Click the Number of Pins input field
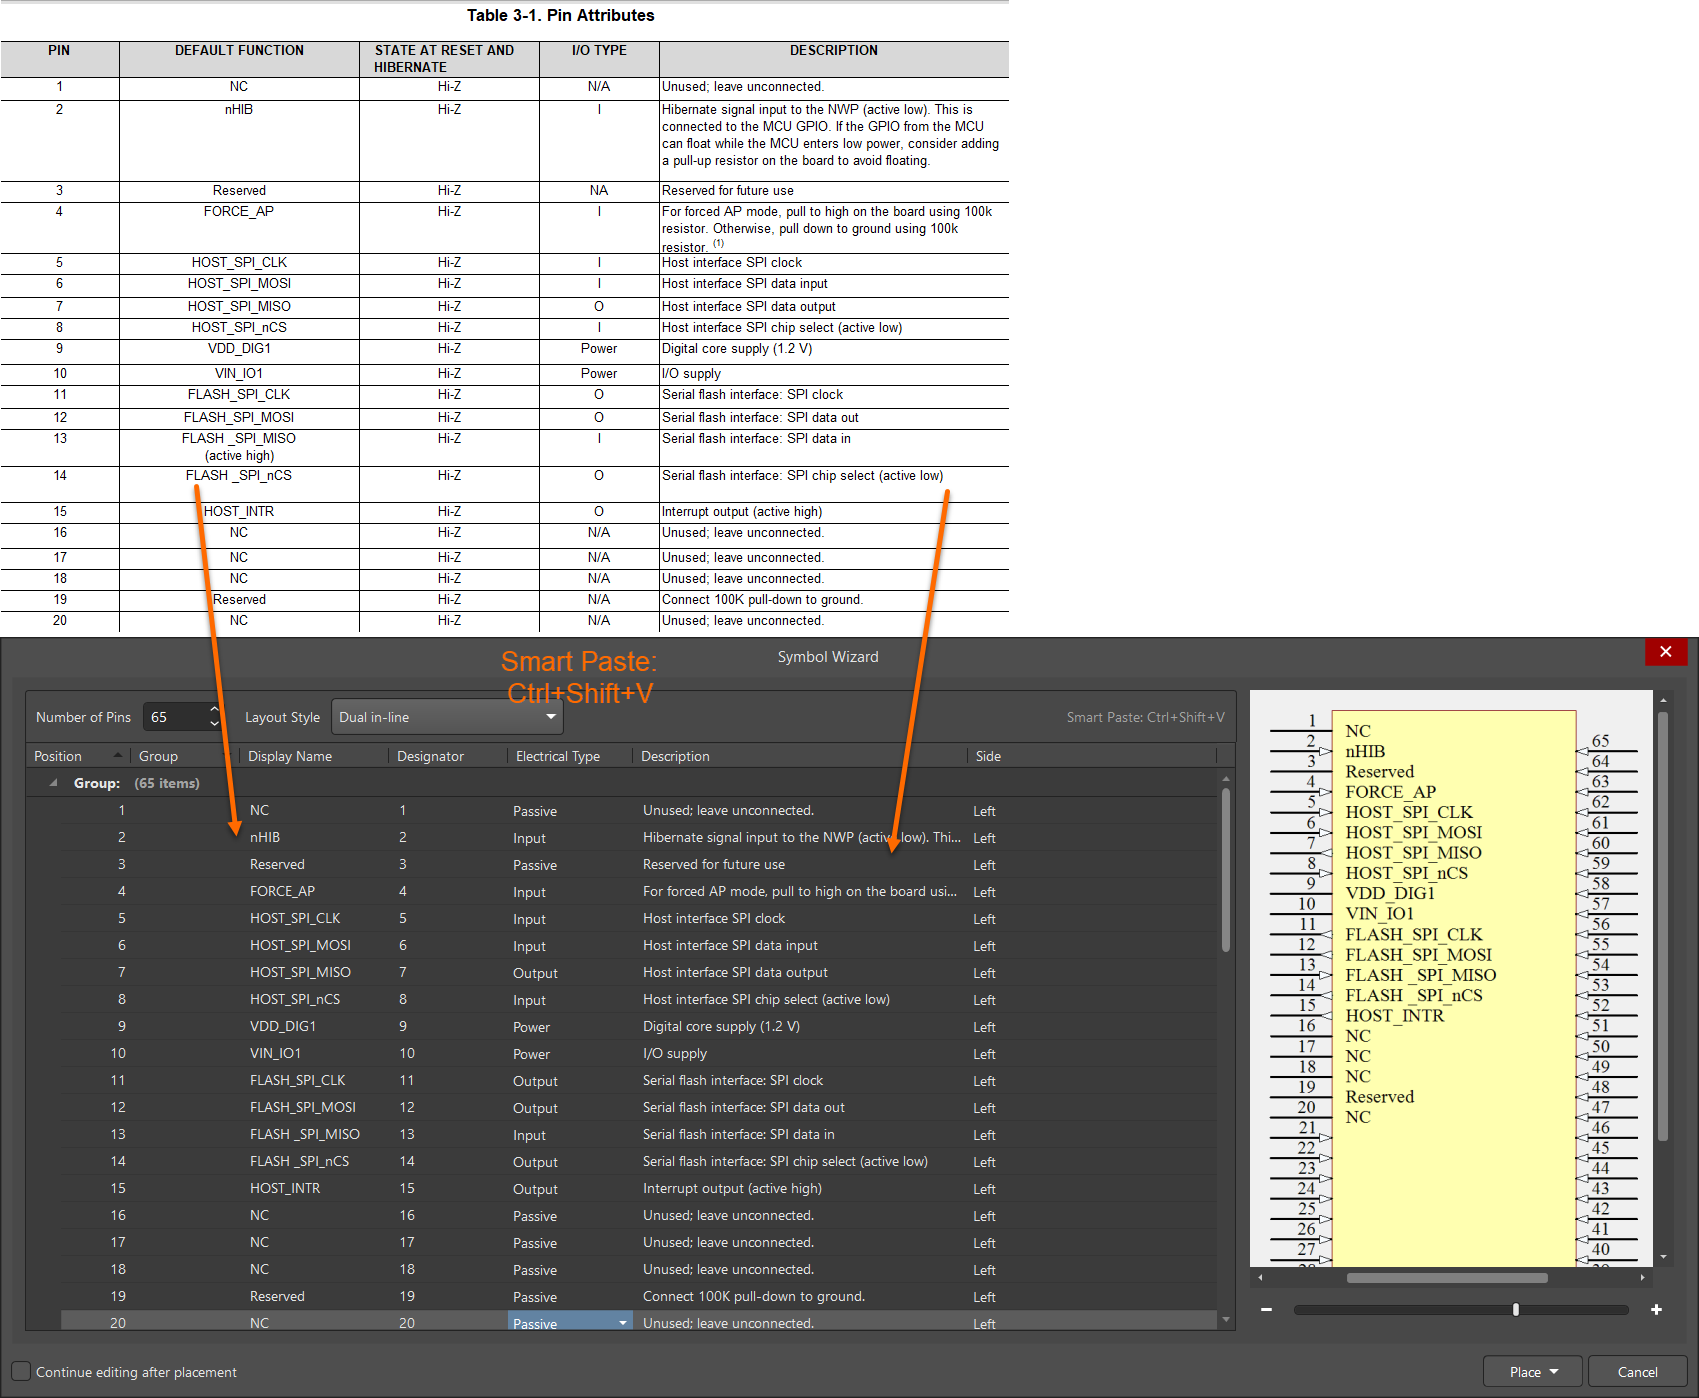 tap(176, 717)
